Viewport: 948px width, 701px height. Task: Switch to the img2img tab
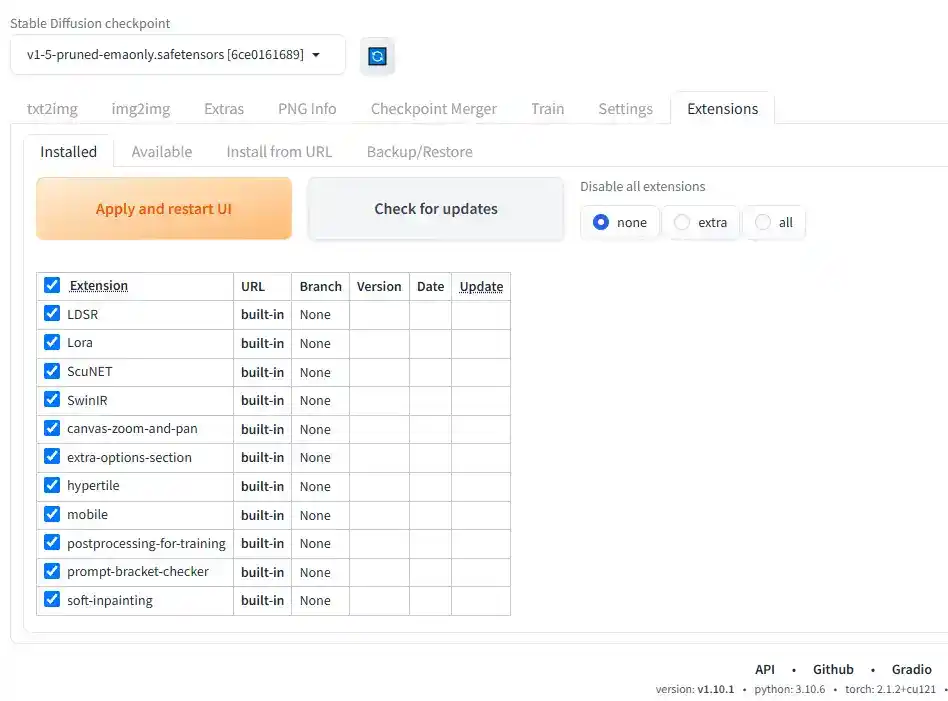tap(141, 109)
